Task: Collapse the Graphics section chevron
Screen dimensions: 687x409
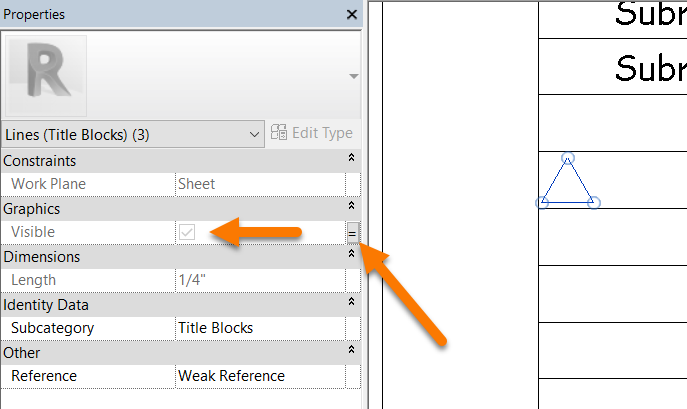Action: tap(351, 208)
